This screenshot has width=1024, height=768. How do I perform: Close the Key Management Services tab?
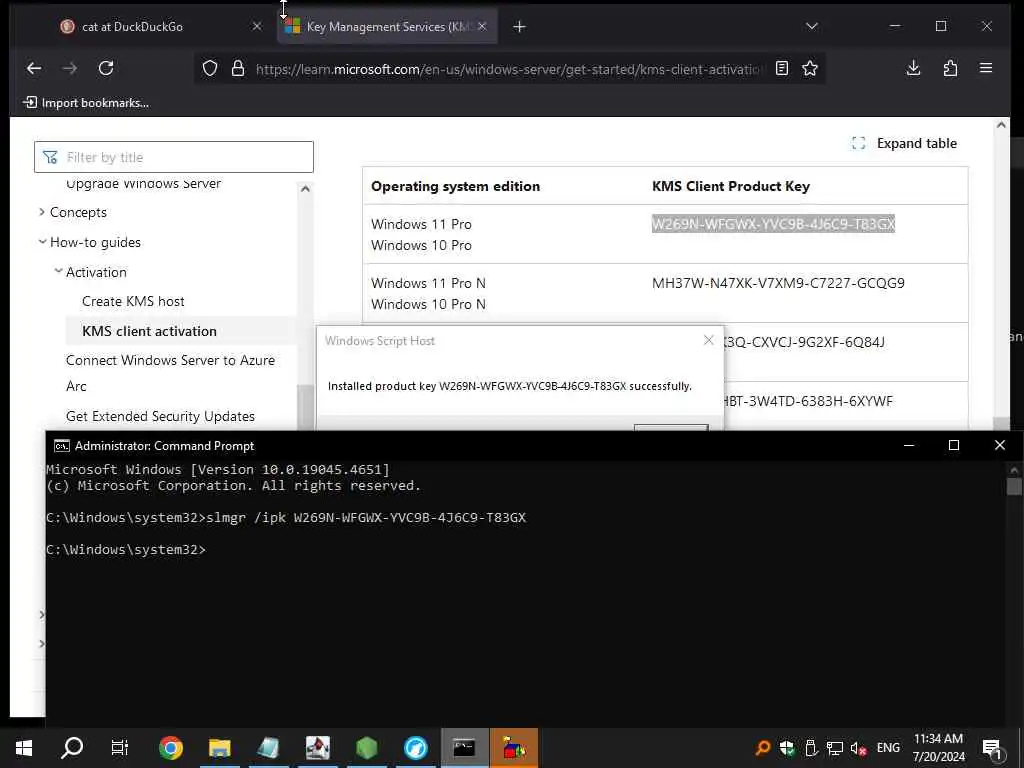click(482, 26)
